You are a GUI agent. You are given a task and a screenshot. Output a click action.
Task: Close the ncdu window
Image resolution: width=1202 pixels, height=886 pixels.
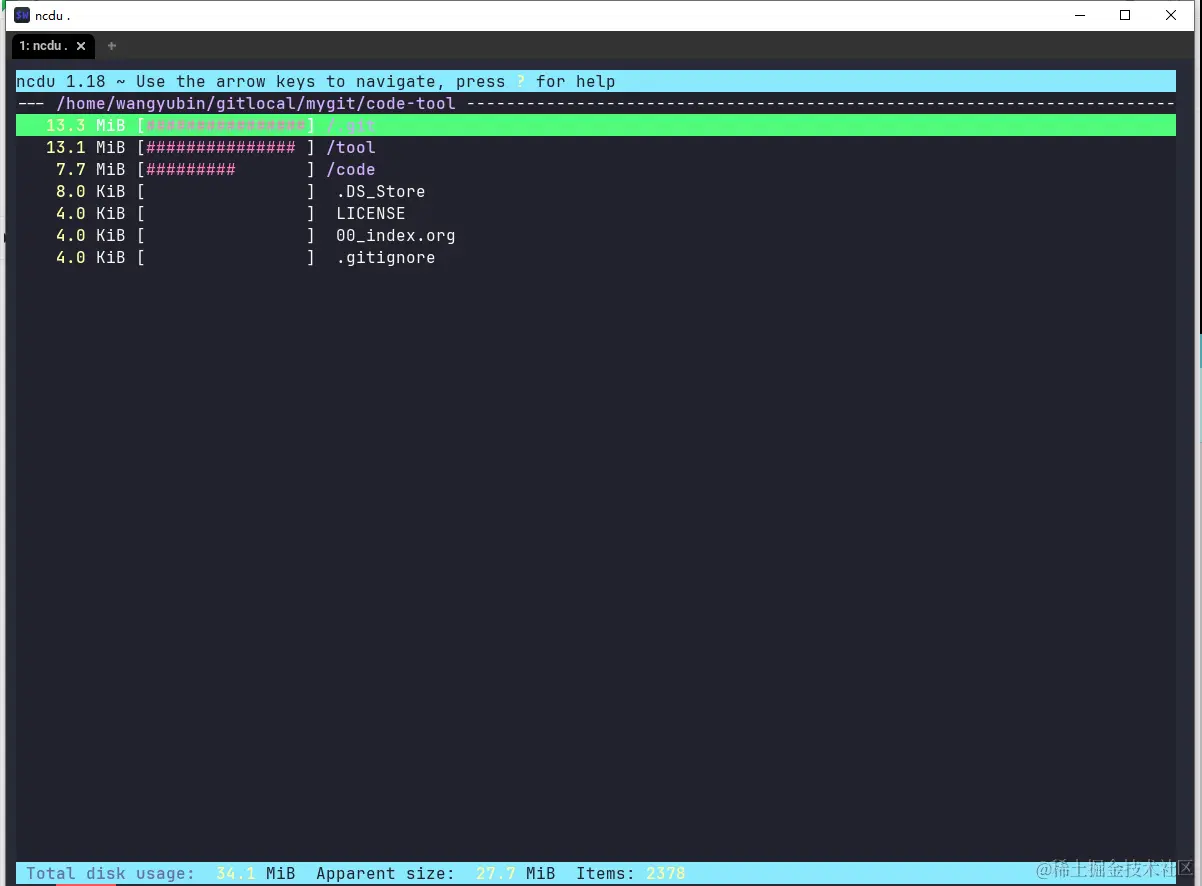pos(1171,15)
